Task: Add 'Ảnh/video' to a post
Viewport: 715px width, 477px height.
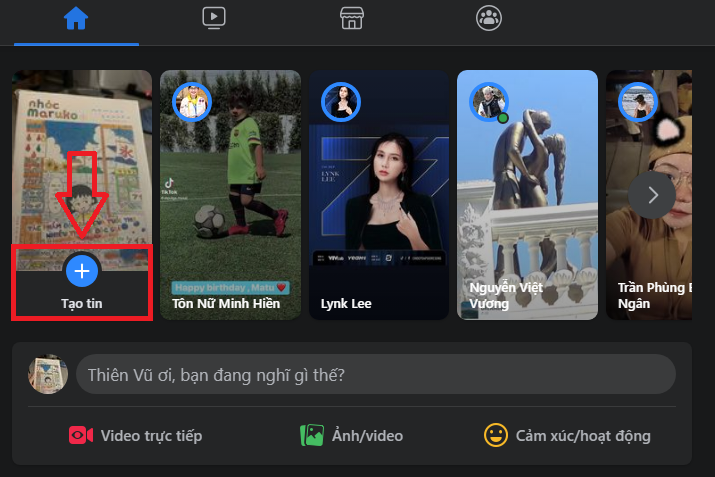Action: tap(352, 436)
